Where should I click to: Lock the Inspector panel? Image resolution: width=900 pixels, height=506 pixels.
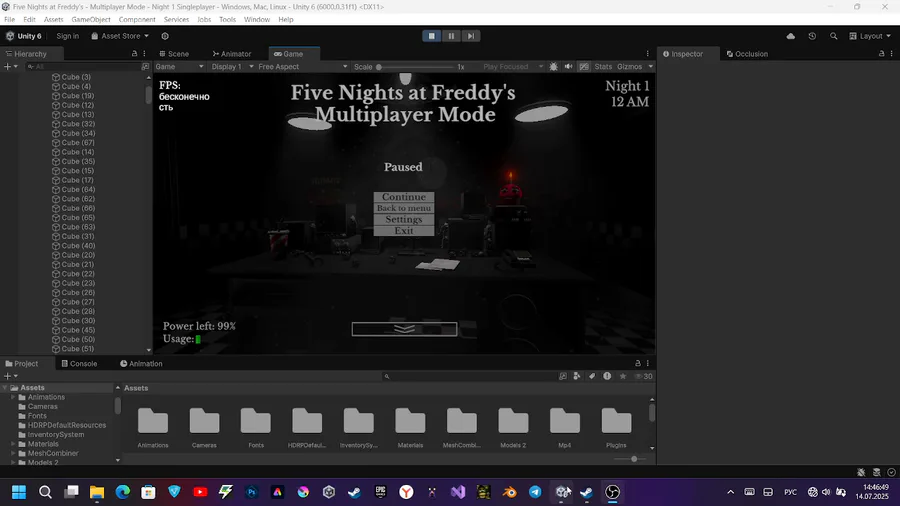point(882,53)
